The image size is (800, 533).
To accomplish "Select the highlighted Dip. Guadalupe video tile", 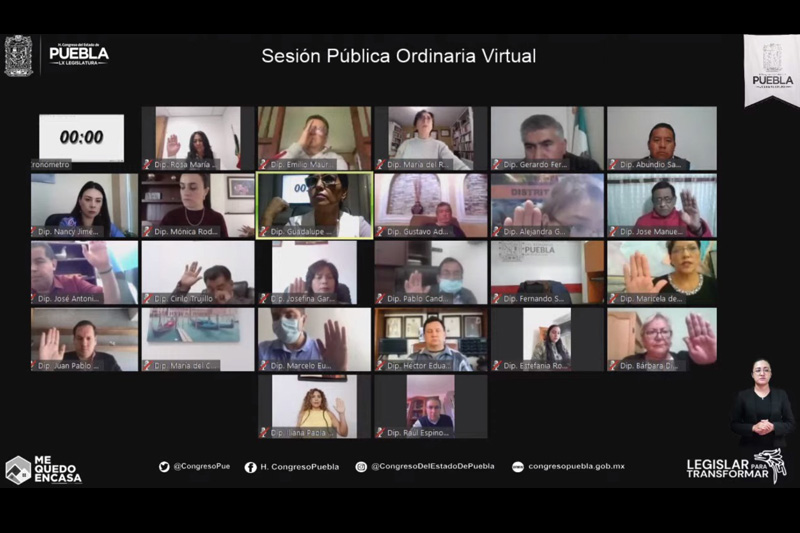I will click(315, 206).
